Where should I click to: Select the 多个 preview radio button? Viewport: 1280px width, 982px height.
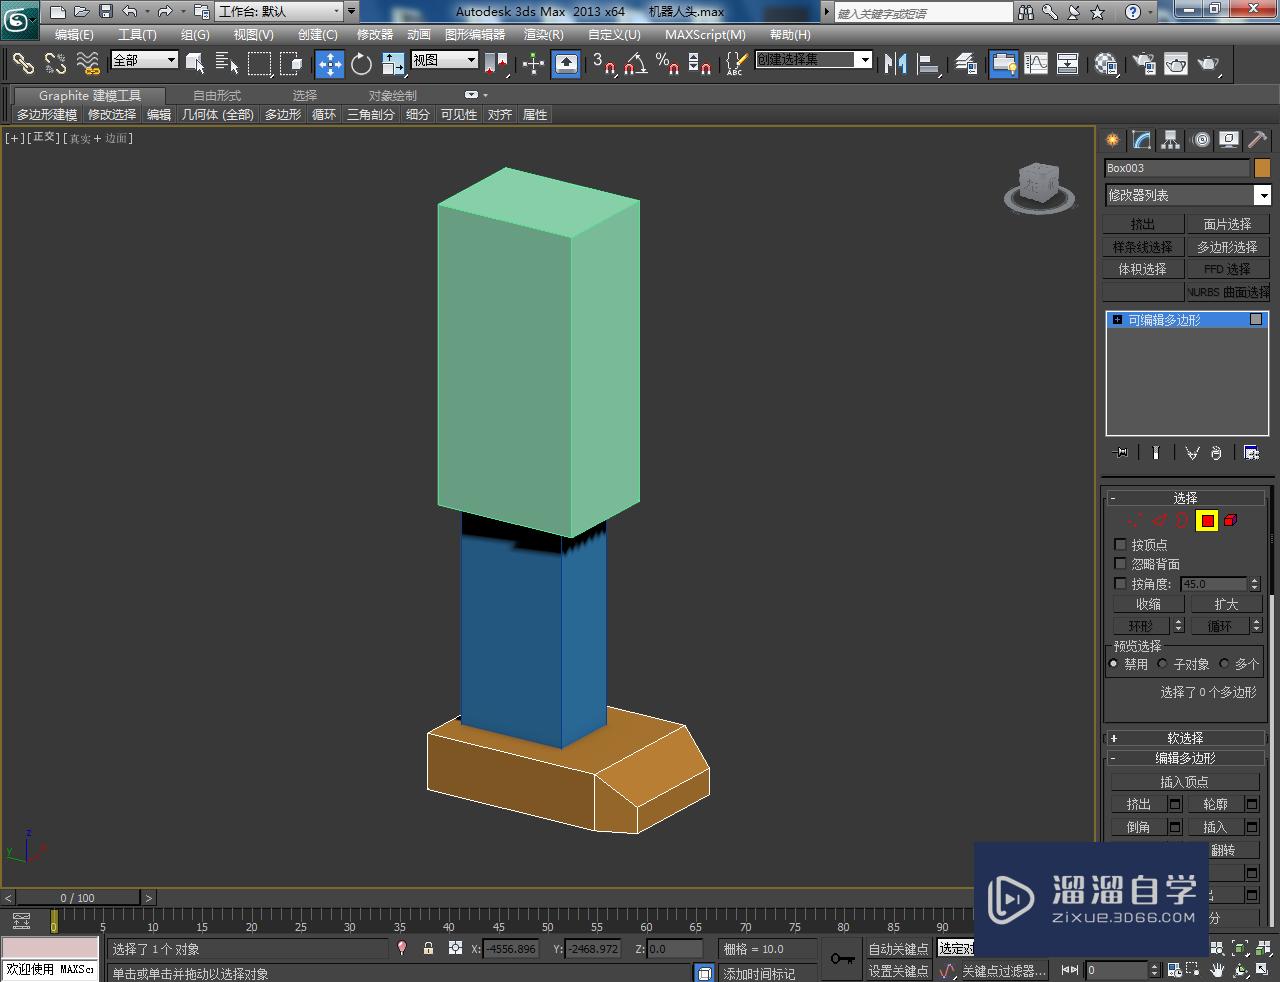coord(1224,663)
